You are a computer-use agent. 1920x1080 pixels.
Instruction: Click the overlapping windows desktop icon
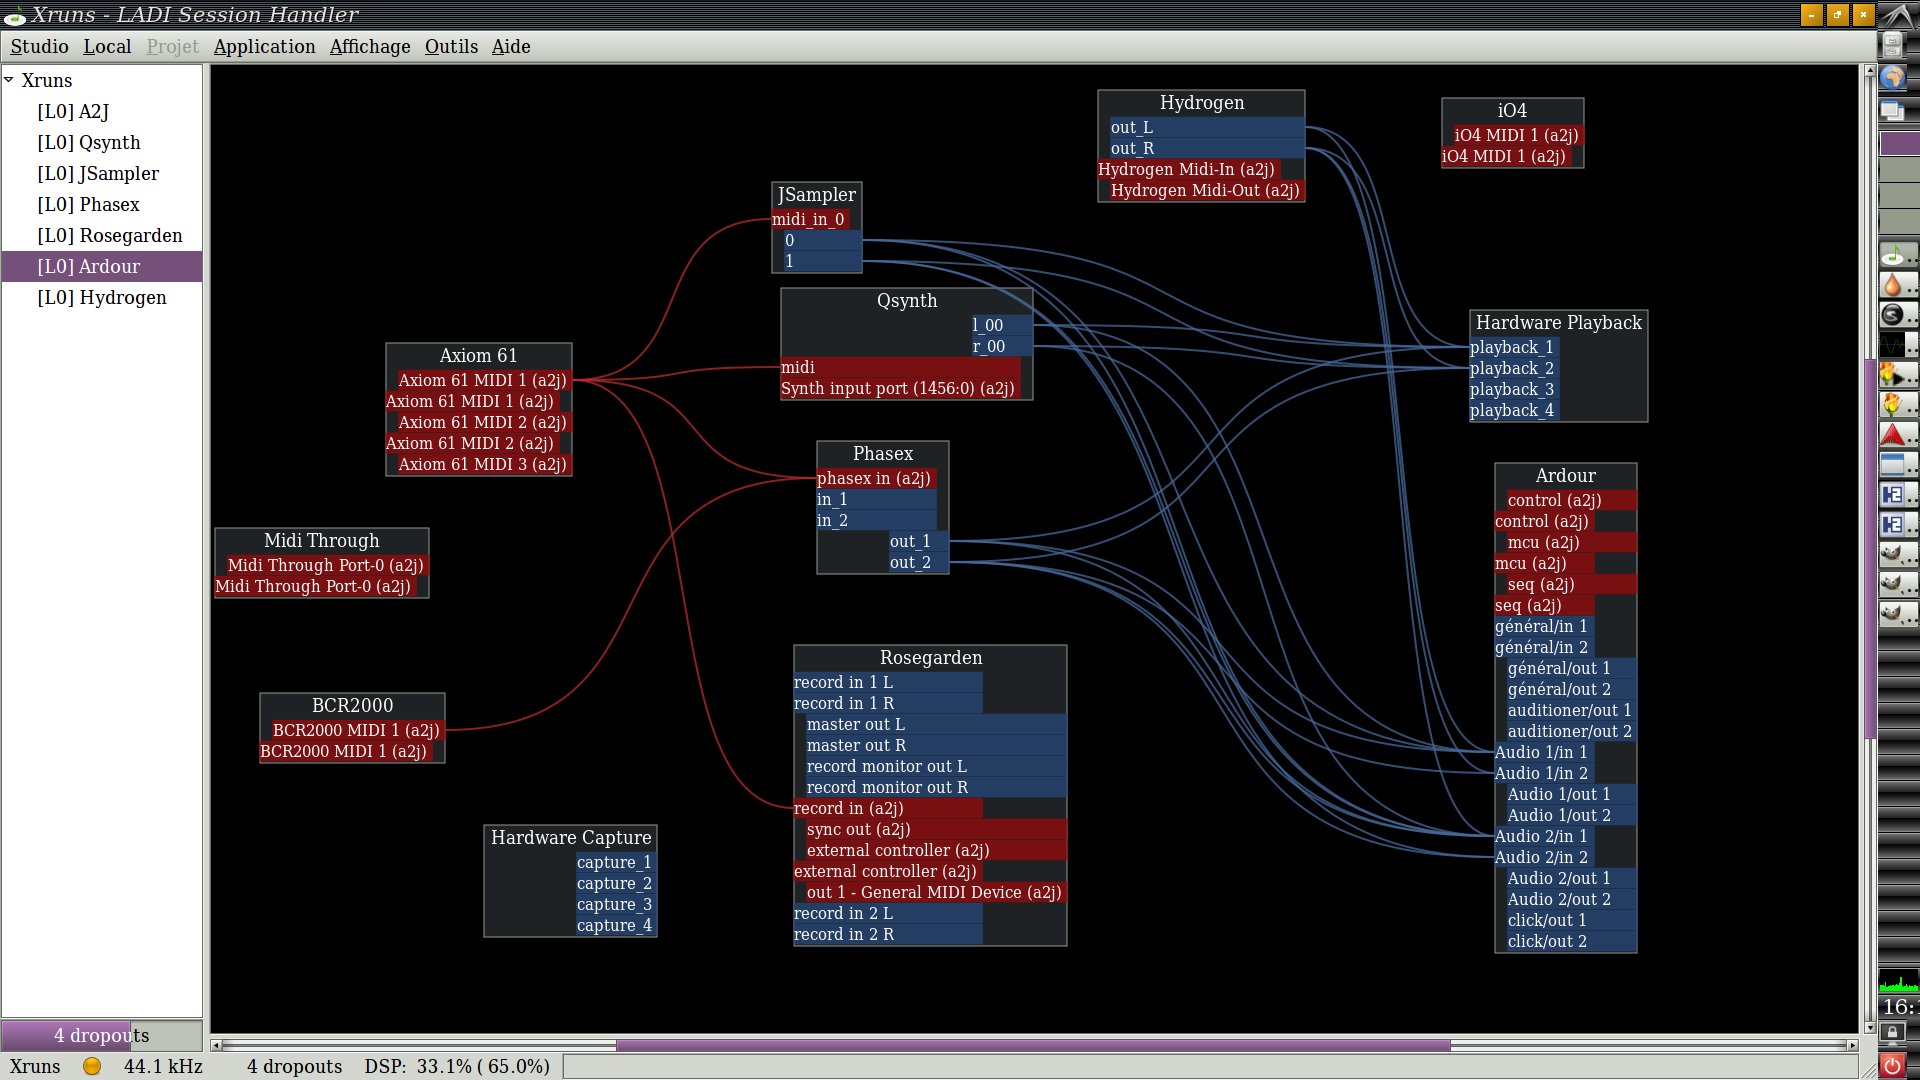click(x=1892, y=110)
